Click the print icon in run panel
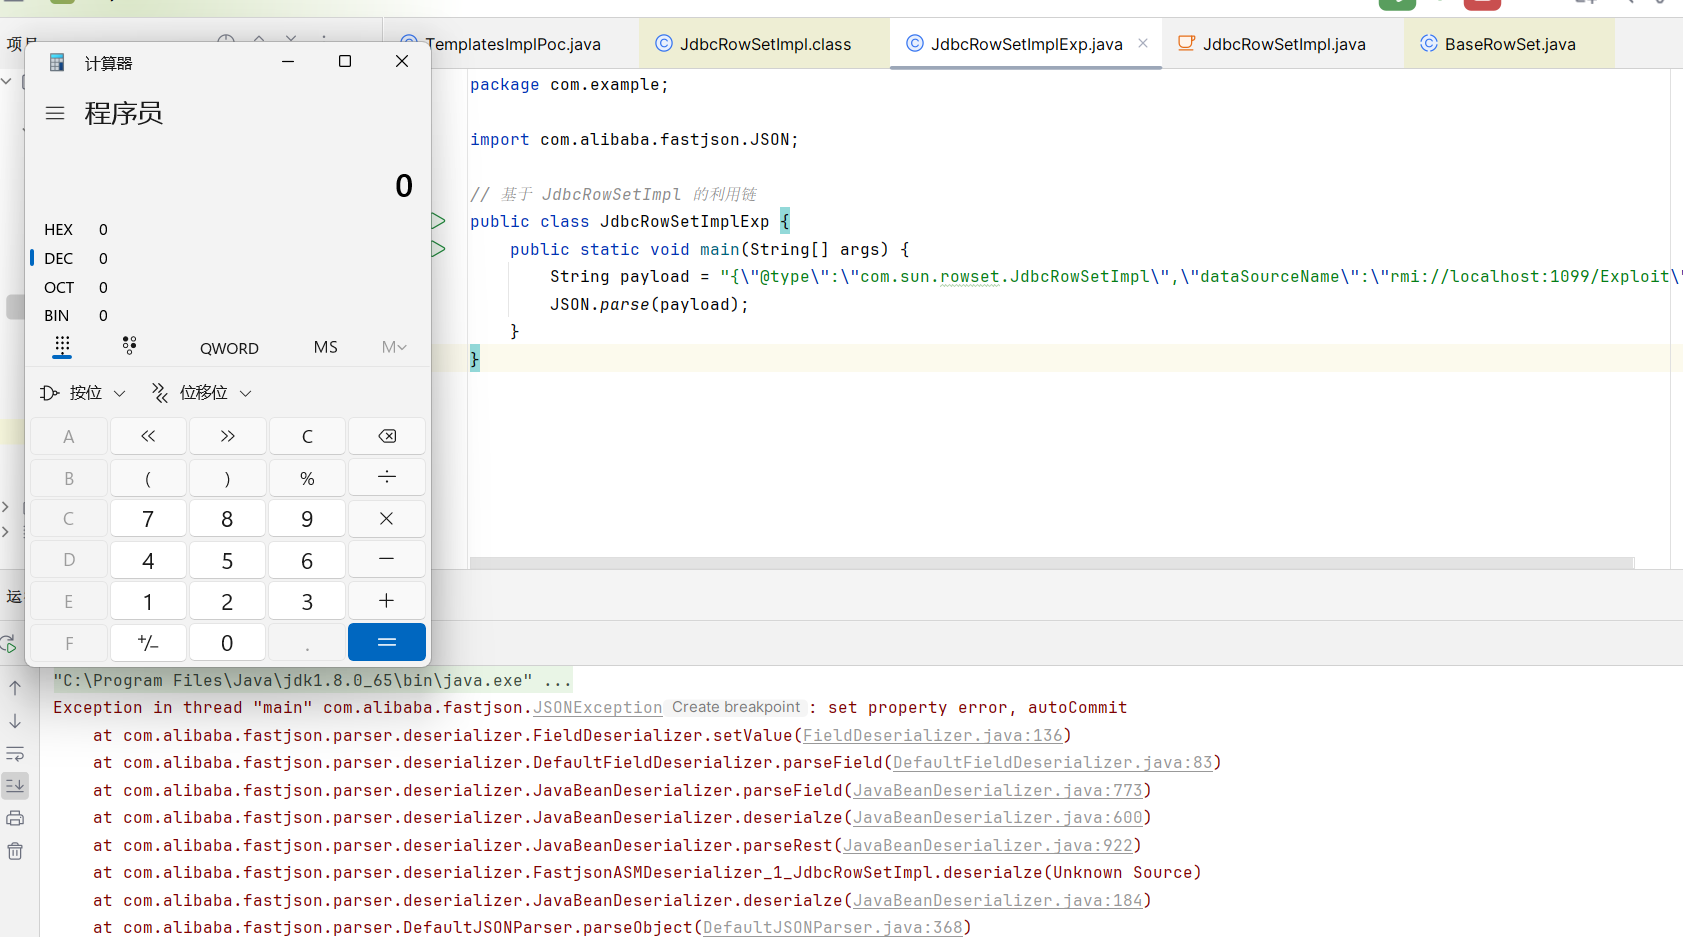This screenshot has height=937, width=1683. coord(15,818)
